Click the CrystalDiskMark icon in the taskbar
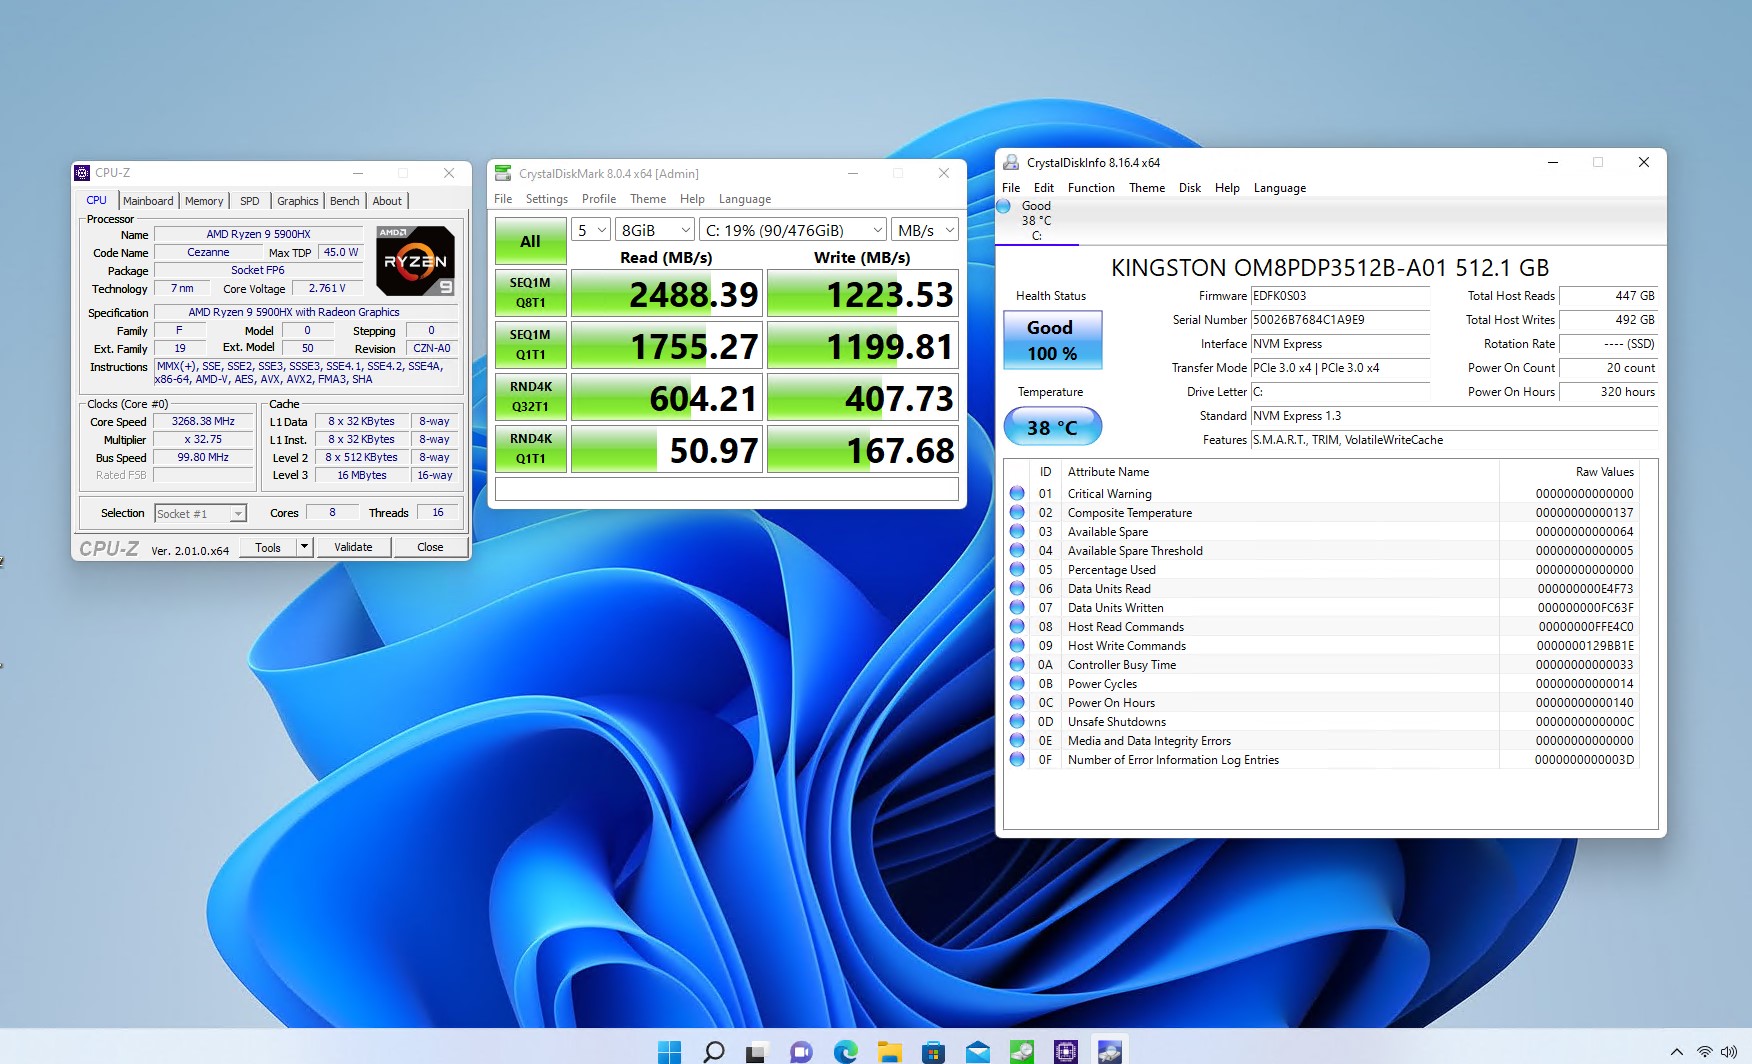 [x=1021, y=1051]
